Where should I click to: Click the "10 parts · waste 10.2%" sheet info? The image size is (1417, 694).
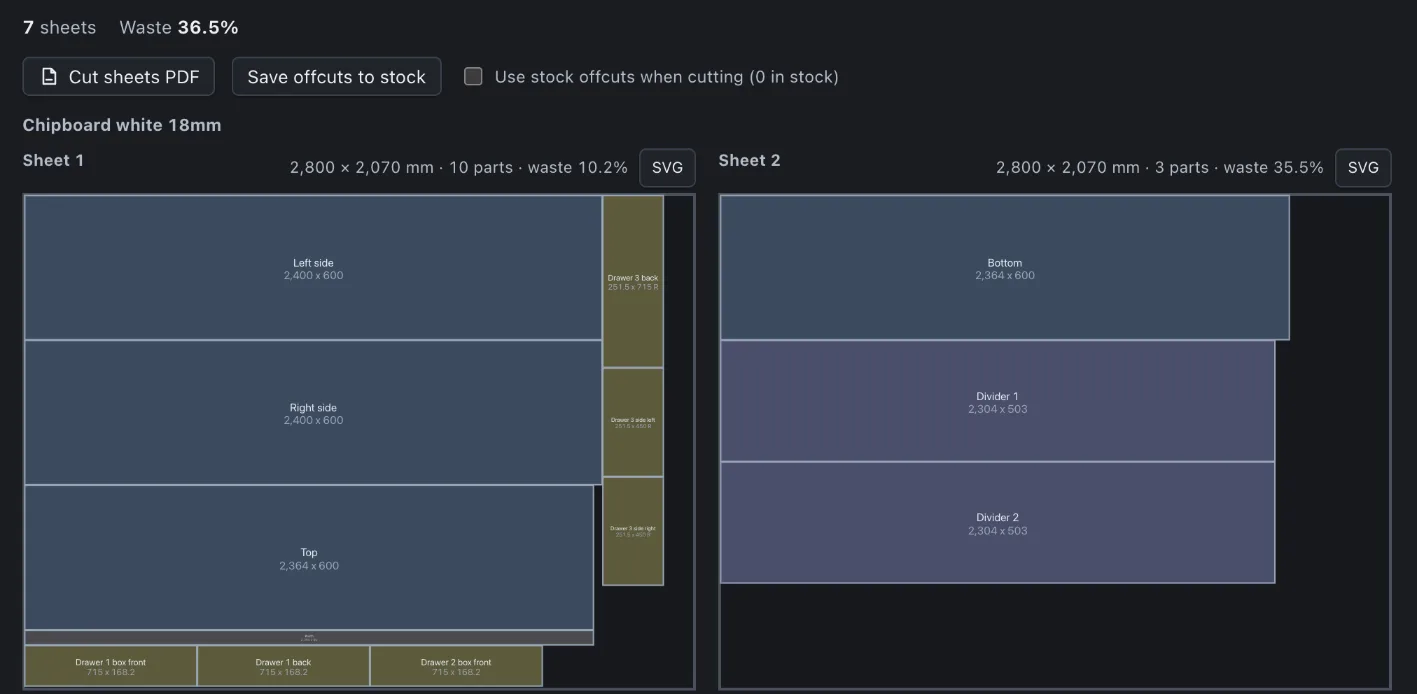point(539,168)
